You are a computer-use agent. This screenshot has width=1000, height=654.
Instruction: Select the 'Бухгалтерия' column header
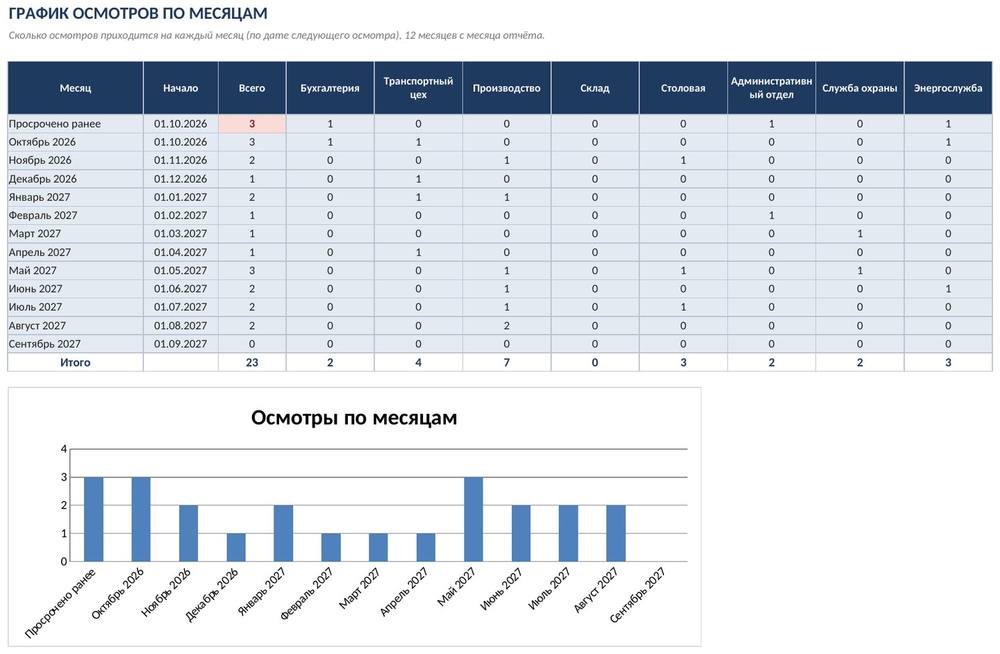pos(330,88)
